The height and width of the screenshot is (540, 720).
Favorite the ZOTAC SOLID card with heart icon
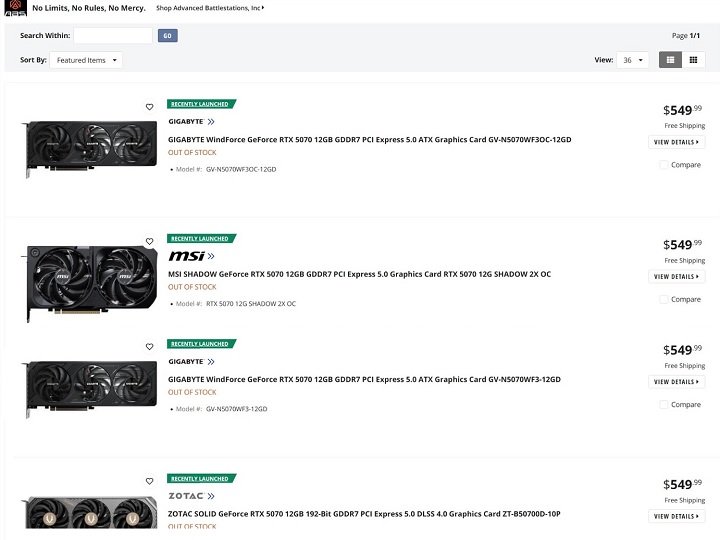(150, 481)
